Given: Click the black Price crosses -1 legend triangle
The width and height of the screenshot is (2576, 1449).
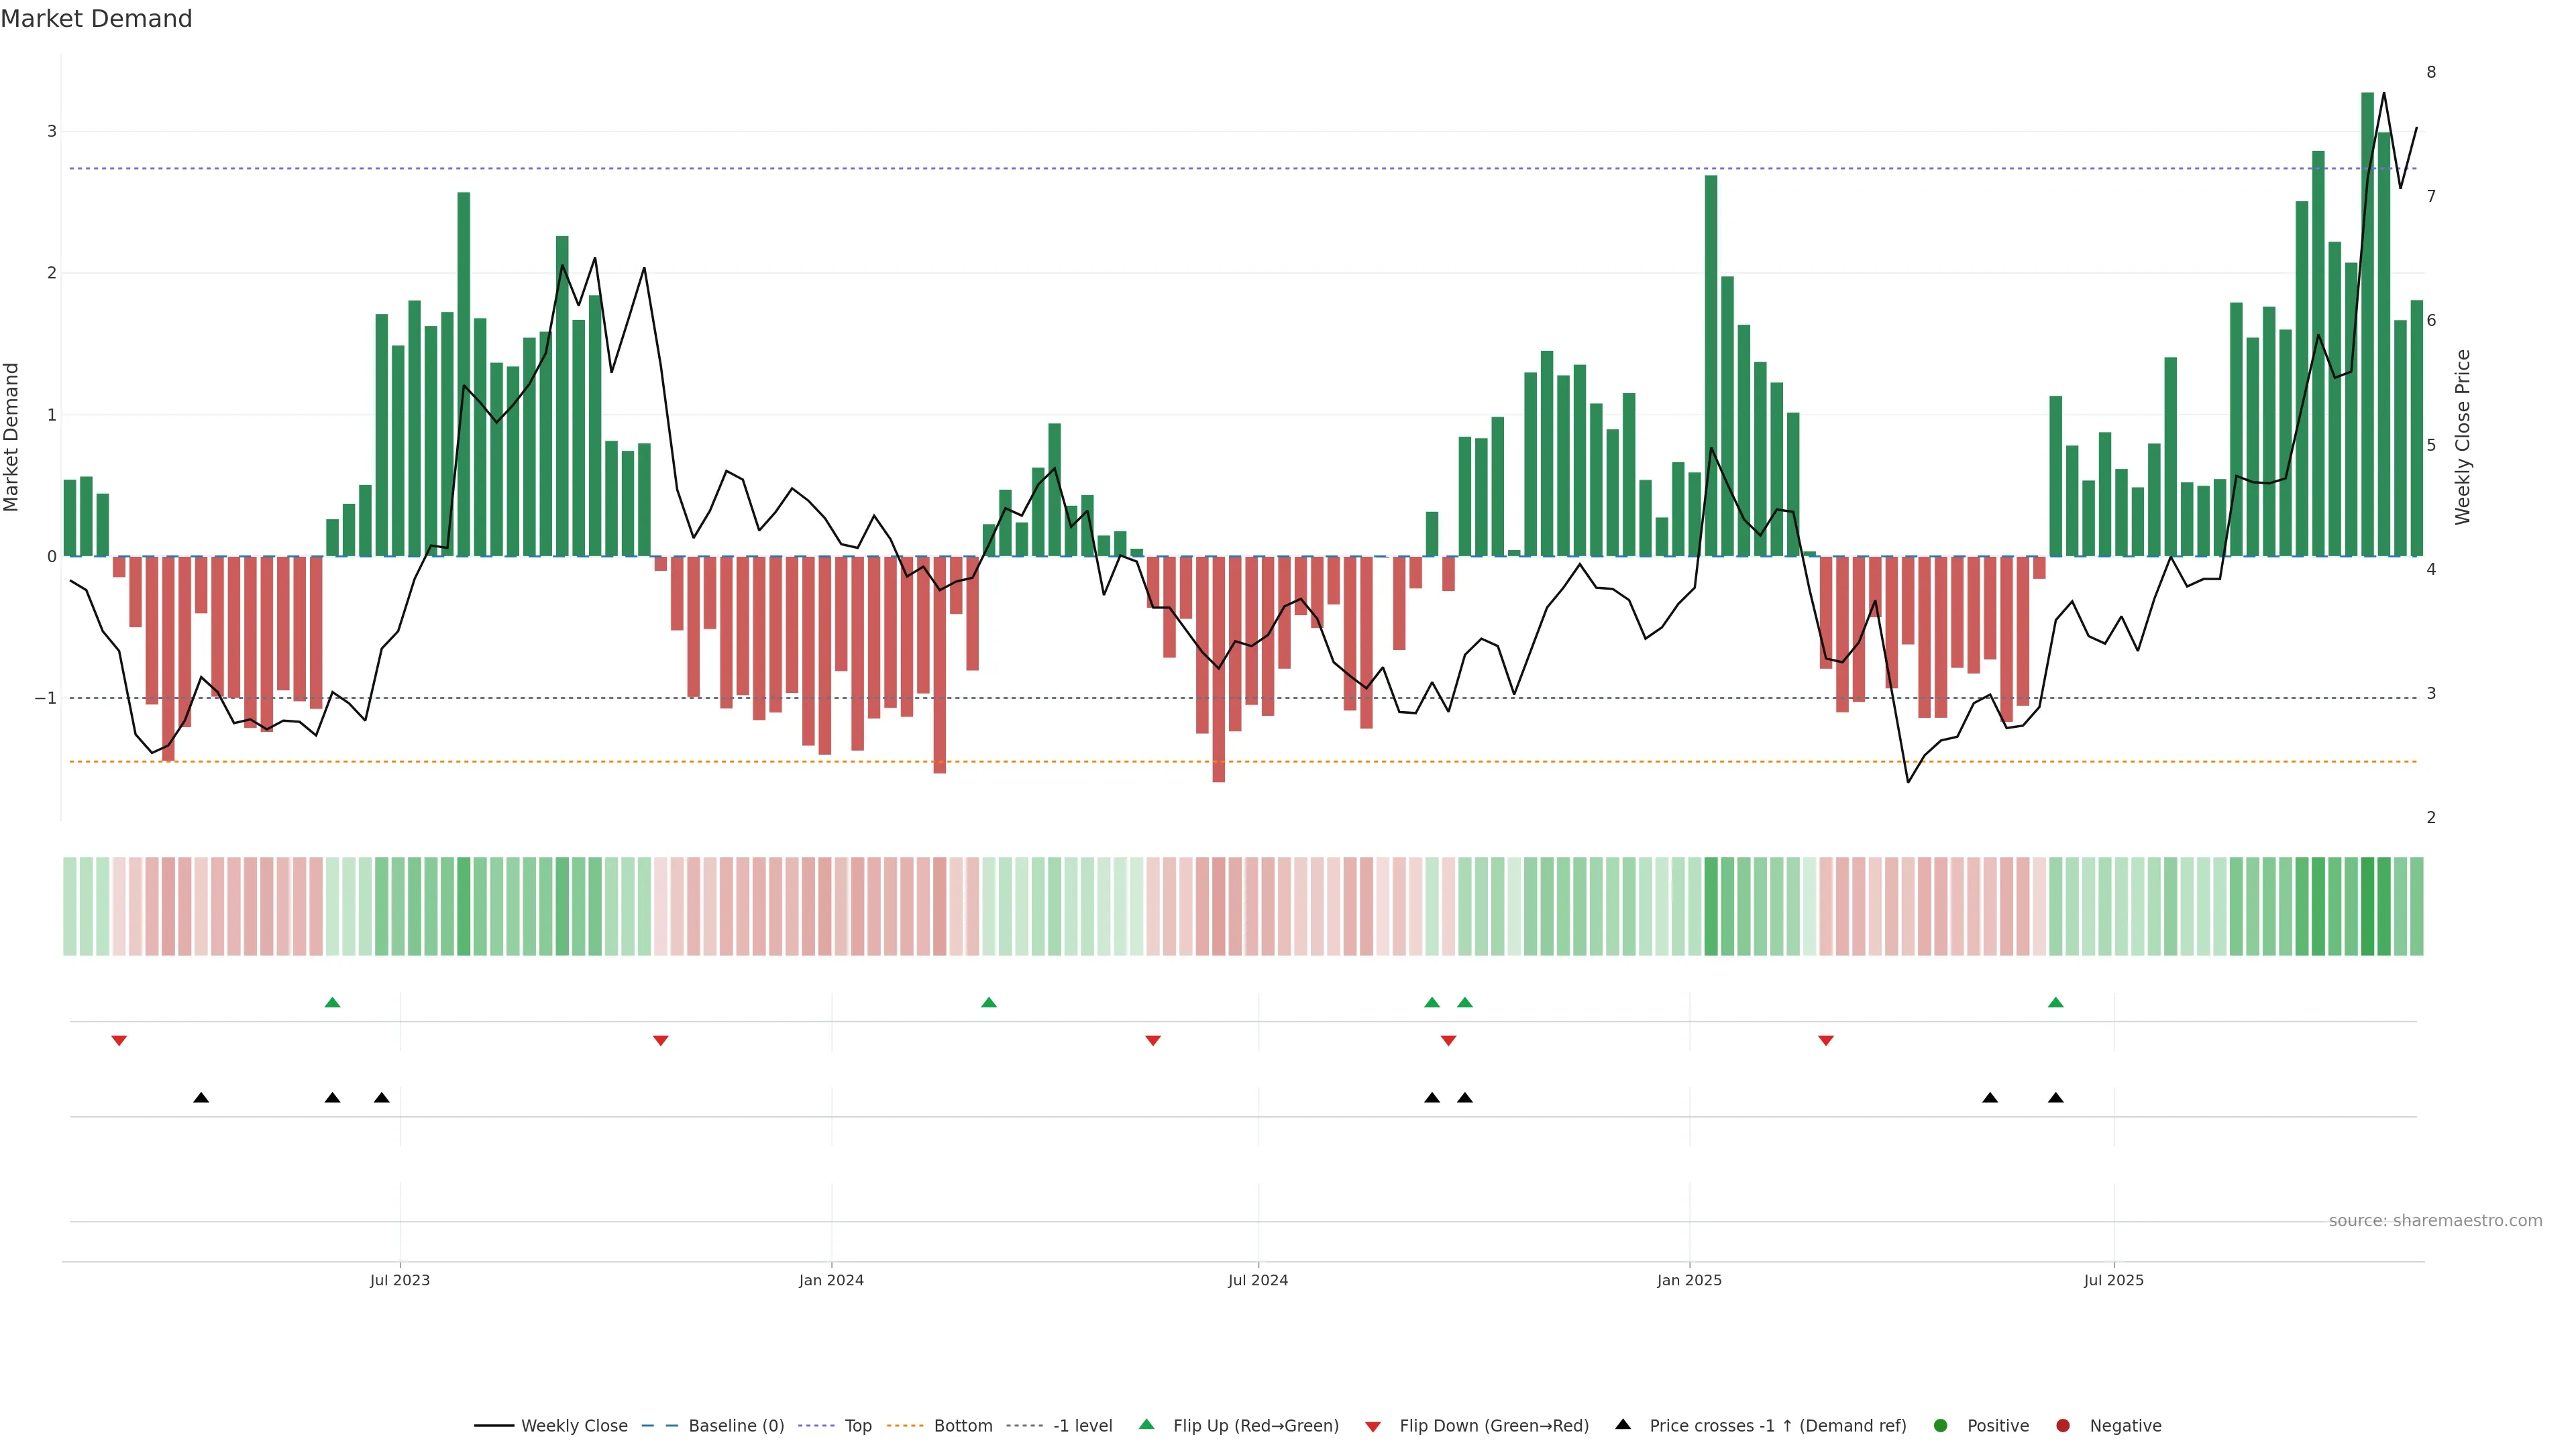Looking at the screenshot, I should (x=1623, y=1424).
